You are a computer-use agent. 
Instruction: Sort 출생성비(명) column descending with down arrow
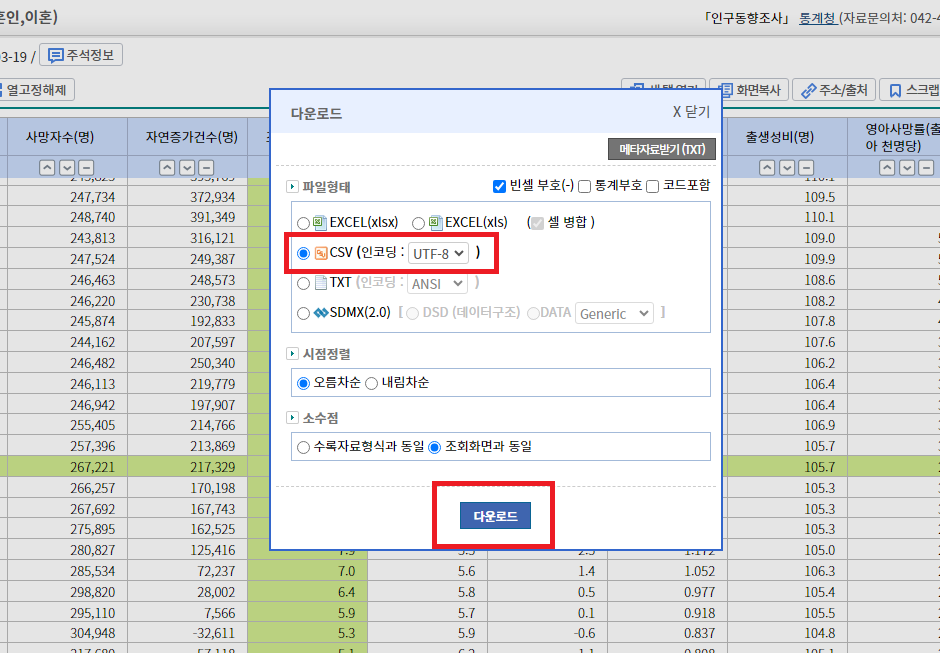pyautogui.click(x=787, y=168)
